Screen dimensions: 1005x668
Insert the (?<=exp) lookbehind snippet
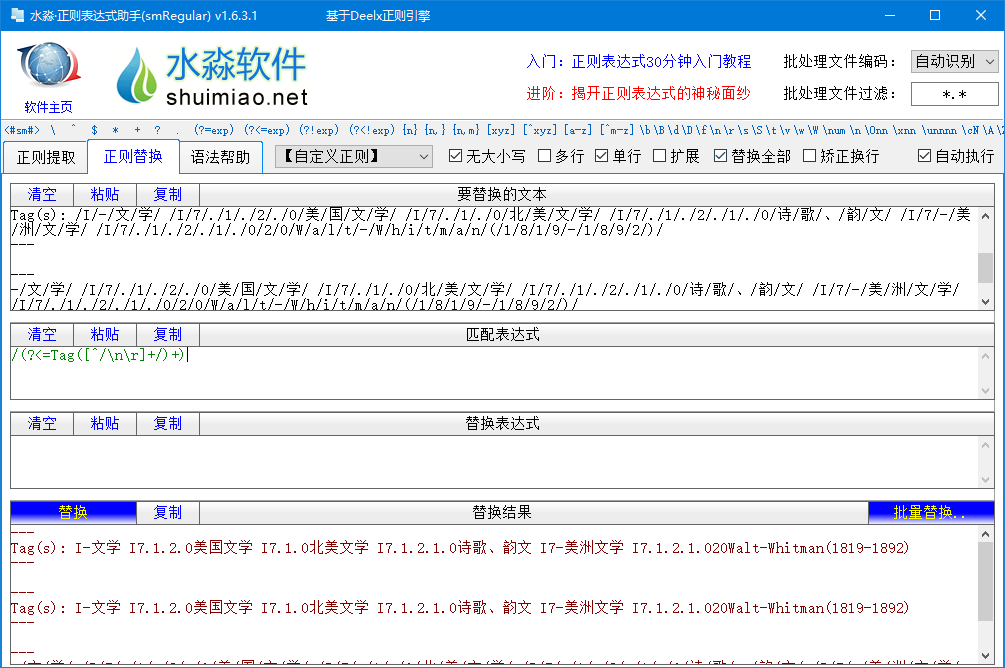tap(266, 130)
